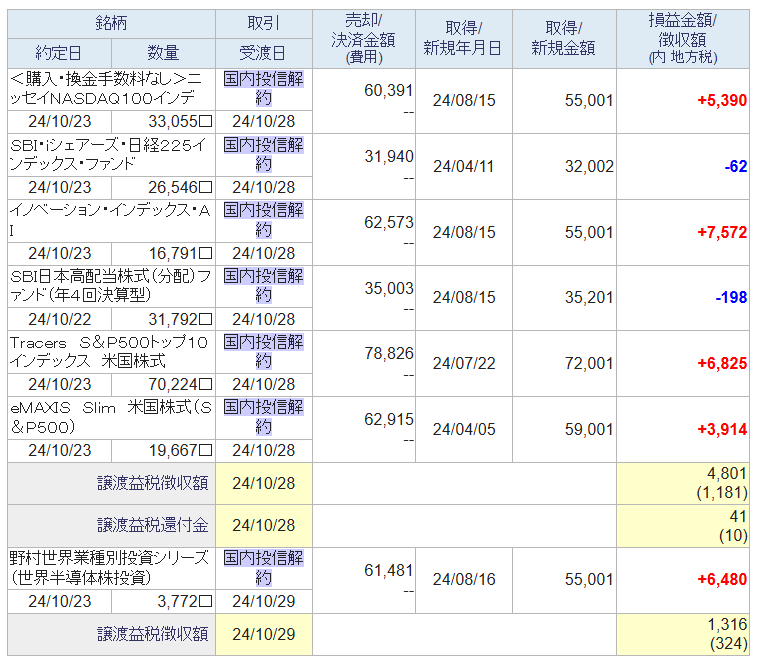The height and width of the screenshot is (667, 759).
Task: Select the profit value +6,825
Action: 722,364
